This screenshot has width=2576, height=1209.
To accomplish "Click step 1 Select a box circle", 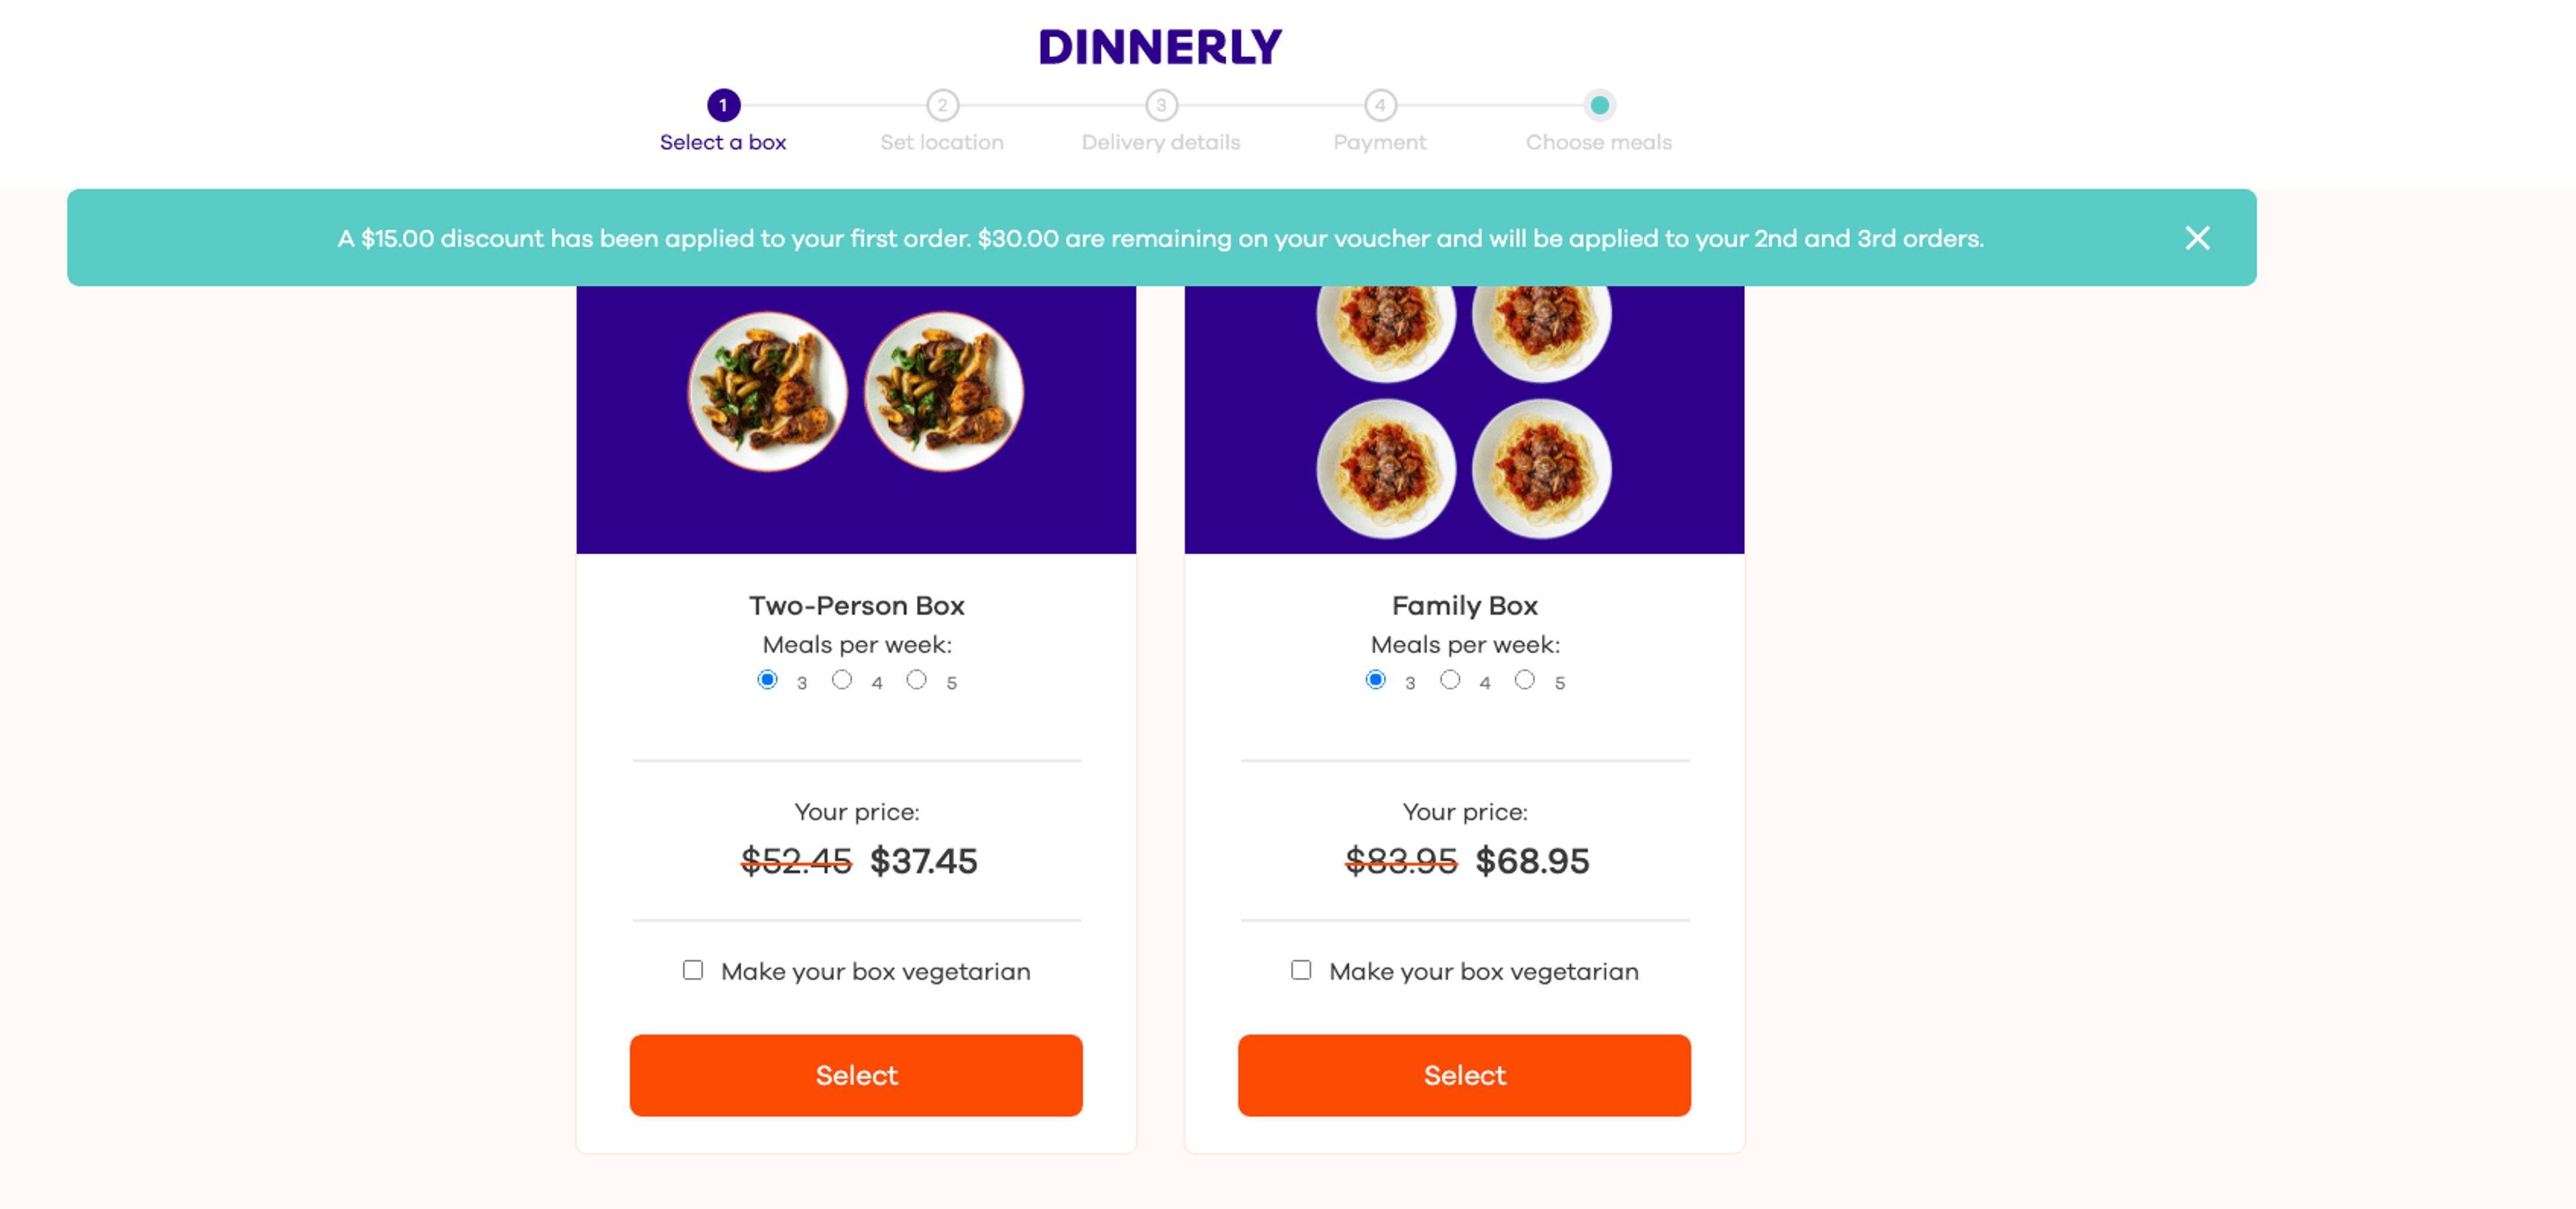I will point(723,105).
